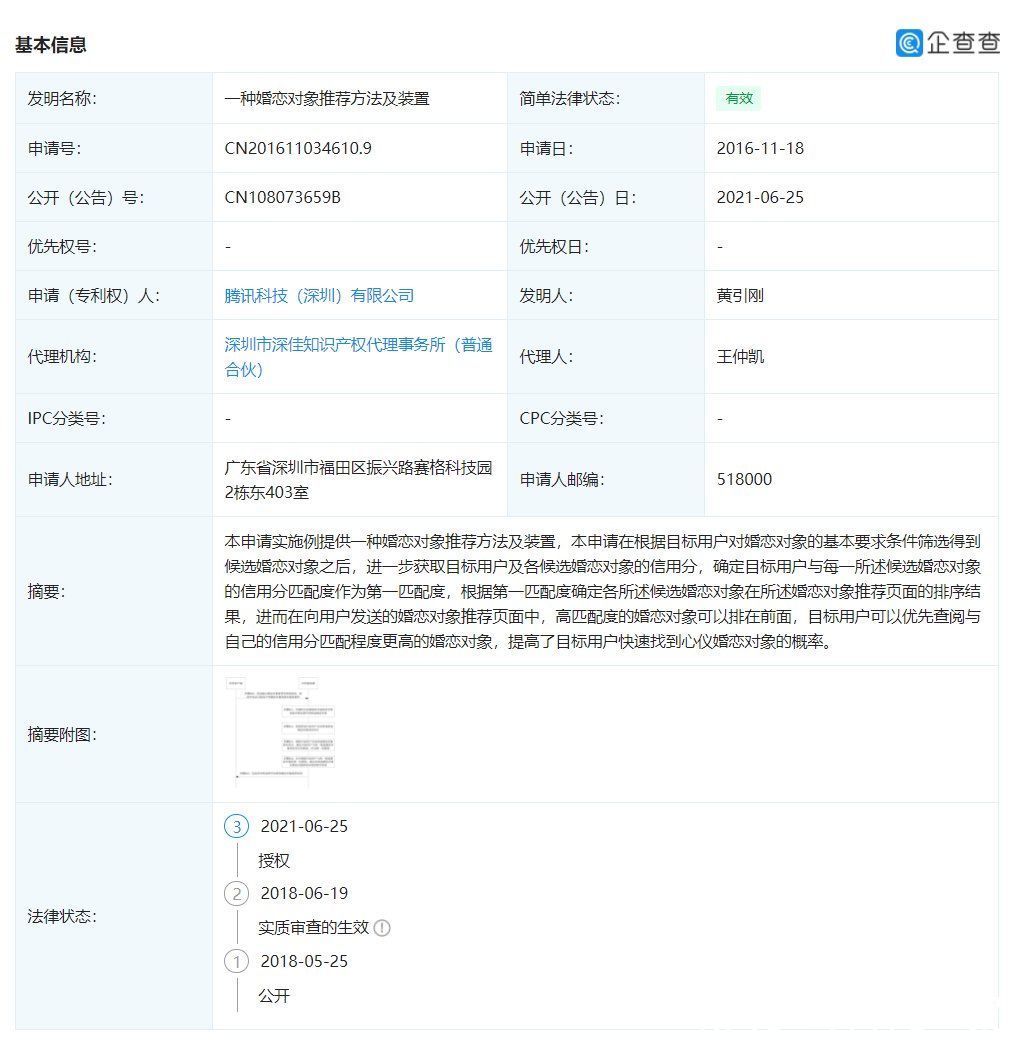Click timeline step 3 circle marker
Screen dimensions: 1013x1046
pos(237,826)
